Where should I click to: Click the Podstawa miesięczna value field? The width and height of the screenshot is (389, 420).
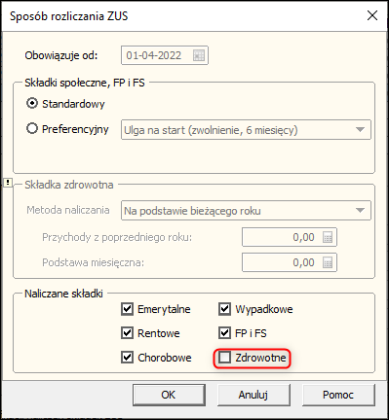pyautogui.click(x=289, y=263)
